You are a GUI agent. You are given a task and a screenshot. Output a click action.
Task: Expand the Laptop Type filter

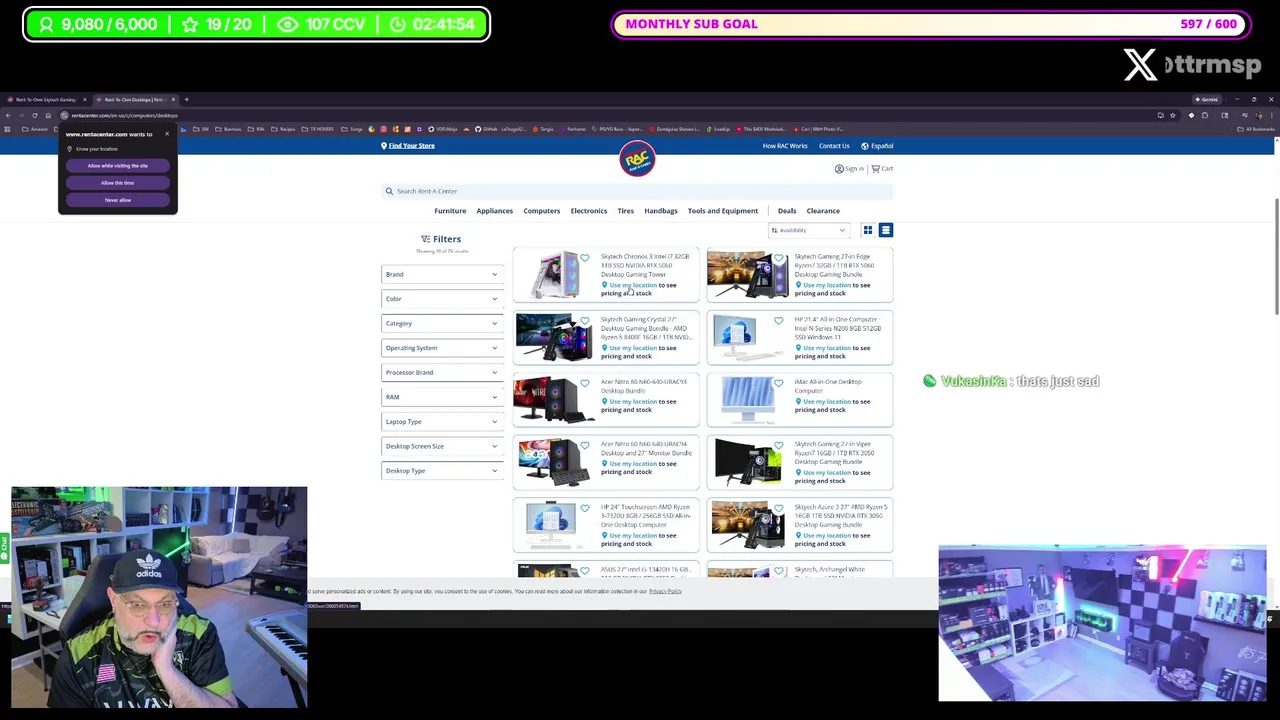[x=442, y=421]
